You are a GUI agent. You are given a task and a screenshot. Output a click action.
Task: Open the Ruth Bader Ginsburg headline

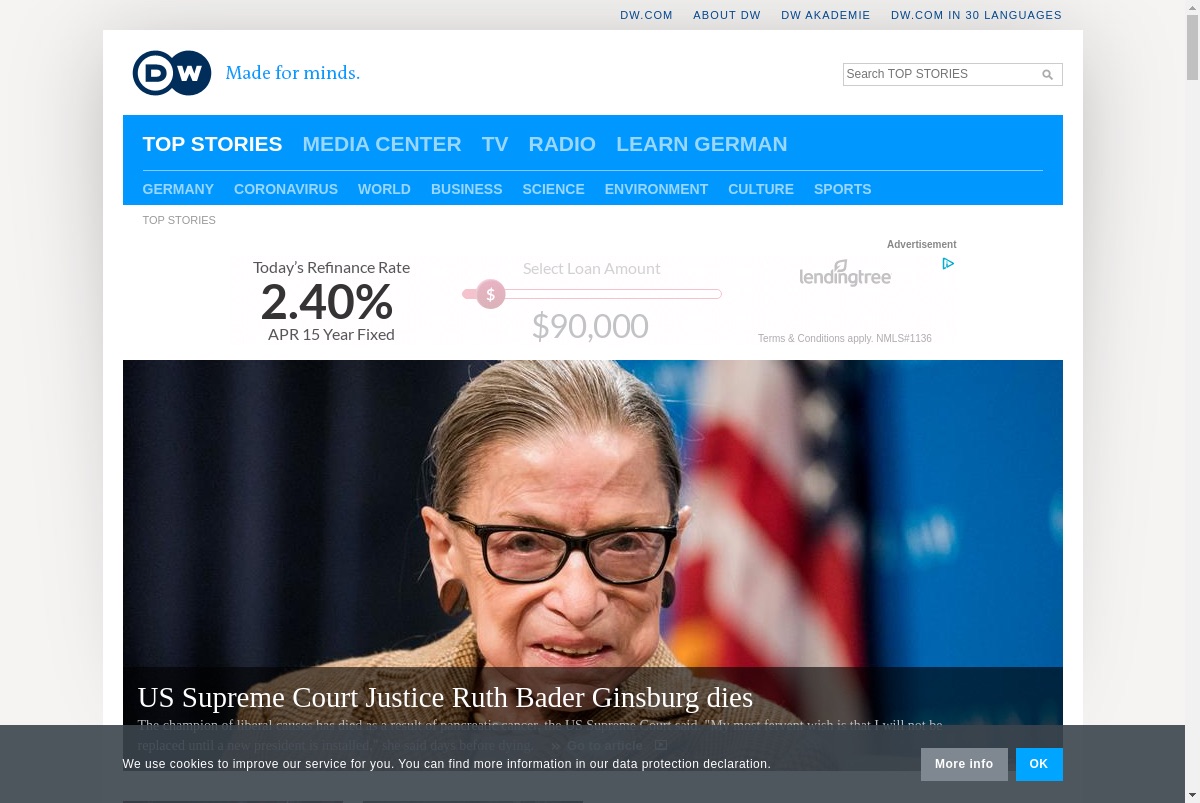click(445, 697)
